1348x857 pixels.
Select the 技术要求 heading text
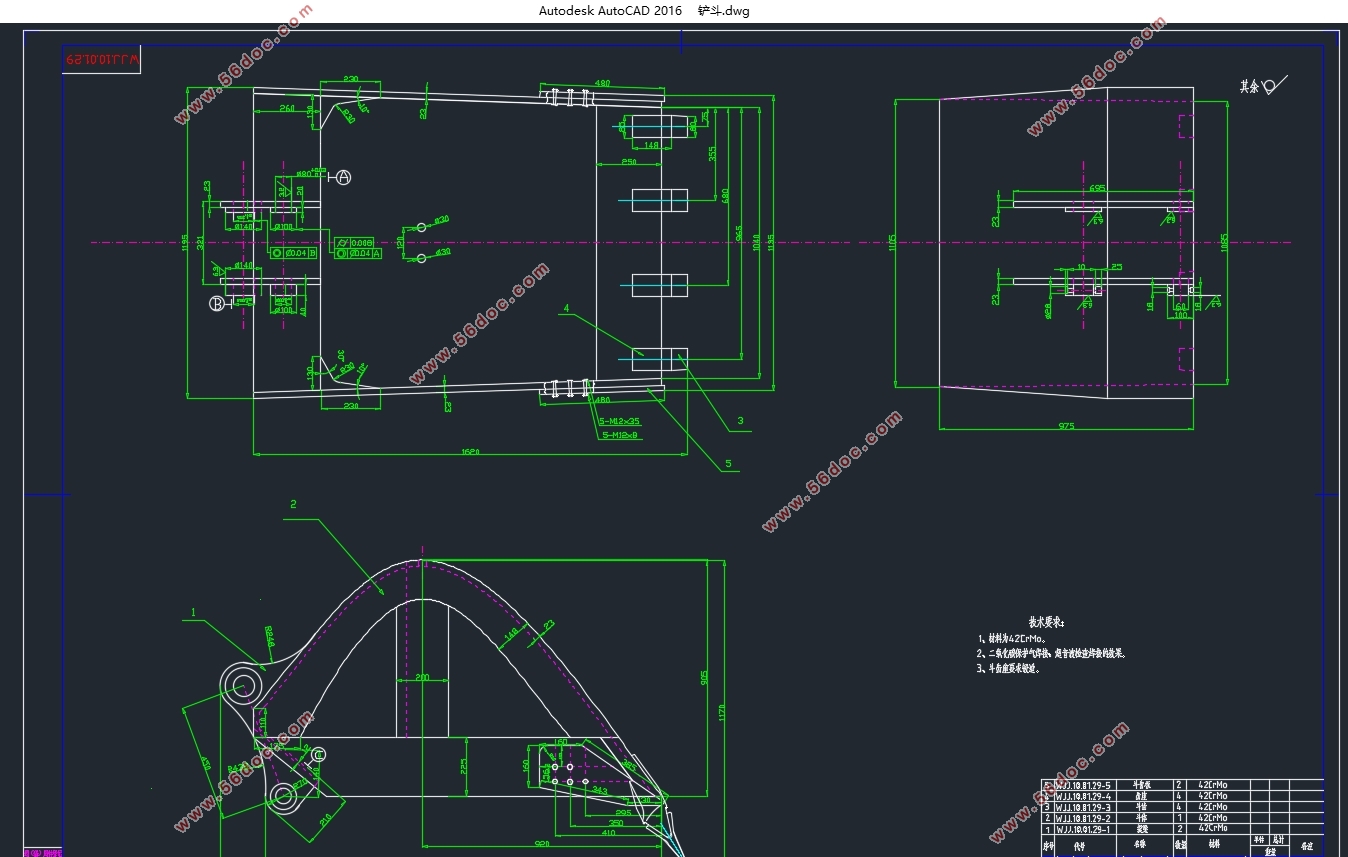click(1047, 621)
